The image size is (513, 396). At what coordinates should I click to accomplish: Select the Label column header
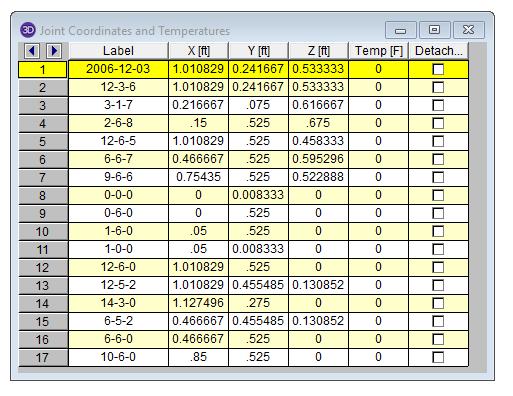(118, 51)
